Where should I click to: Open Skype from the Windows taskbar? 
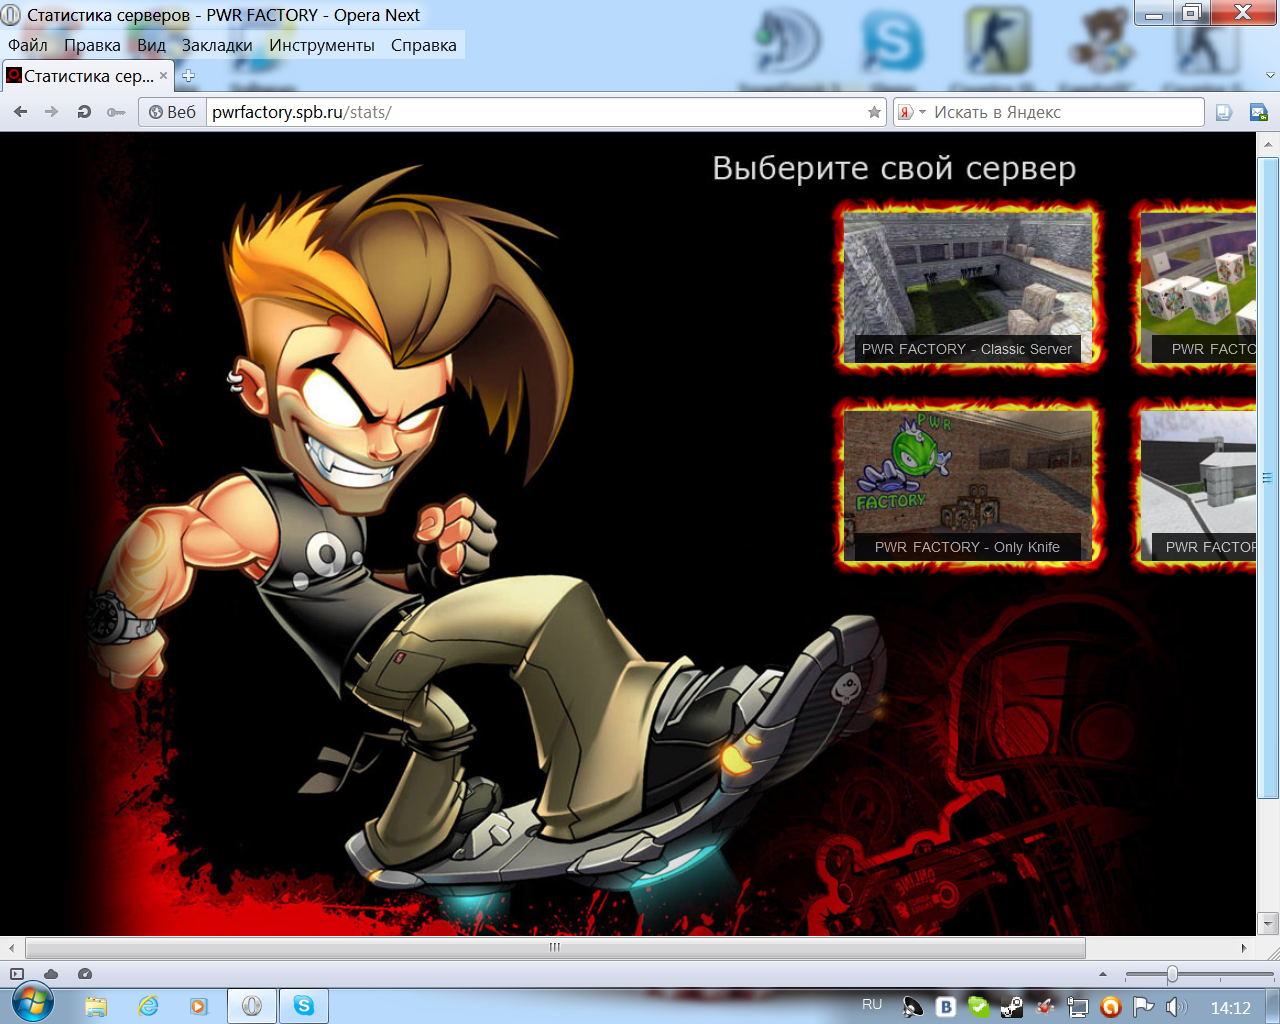coord(304,1006)
